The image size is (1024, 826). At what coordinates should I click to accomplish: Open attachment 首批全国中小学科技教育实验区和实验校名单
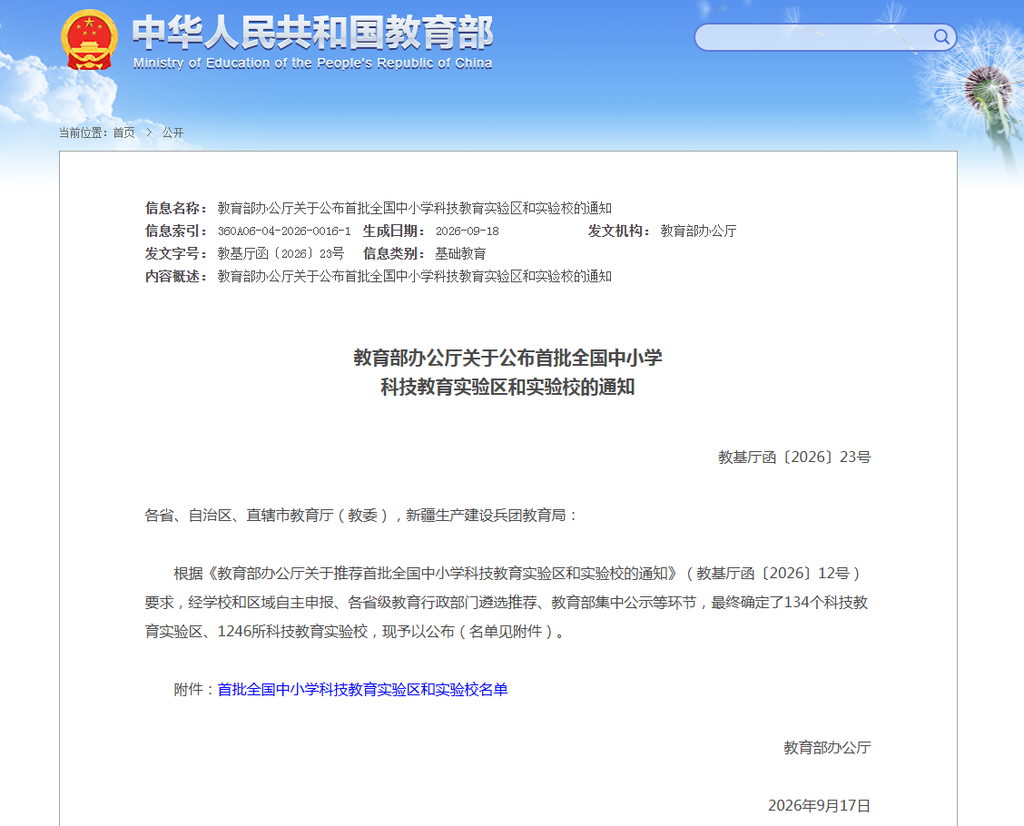click(362, 690)
